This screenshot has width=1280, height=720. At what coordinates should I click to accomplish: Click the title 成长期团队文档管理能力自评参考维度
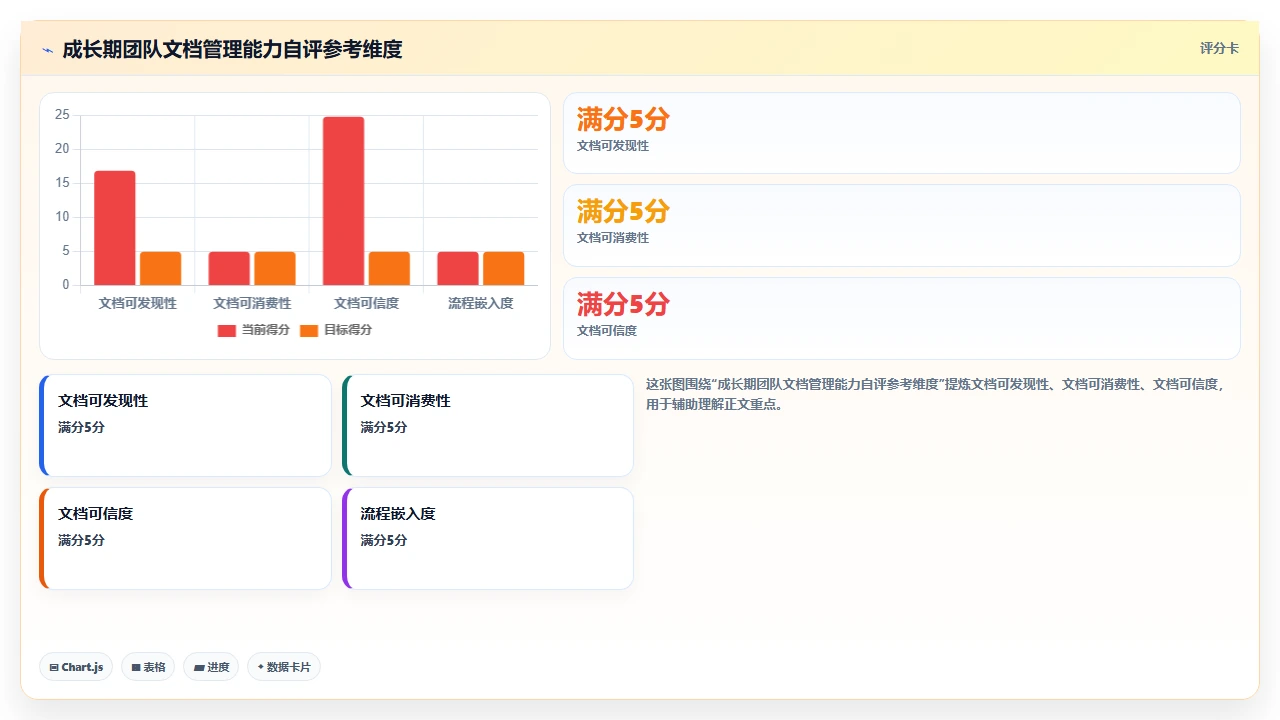[232, 49]
